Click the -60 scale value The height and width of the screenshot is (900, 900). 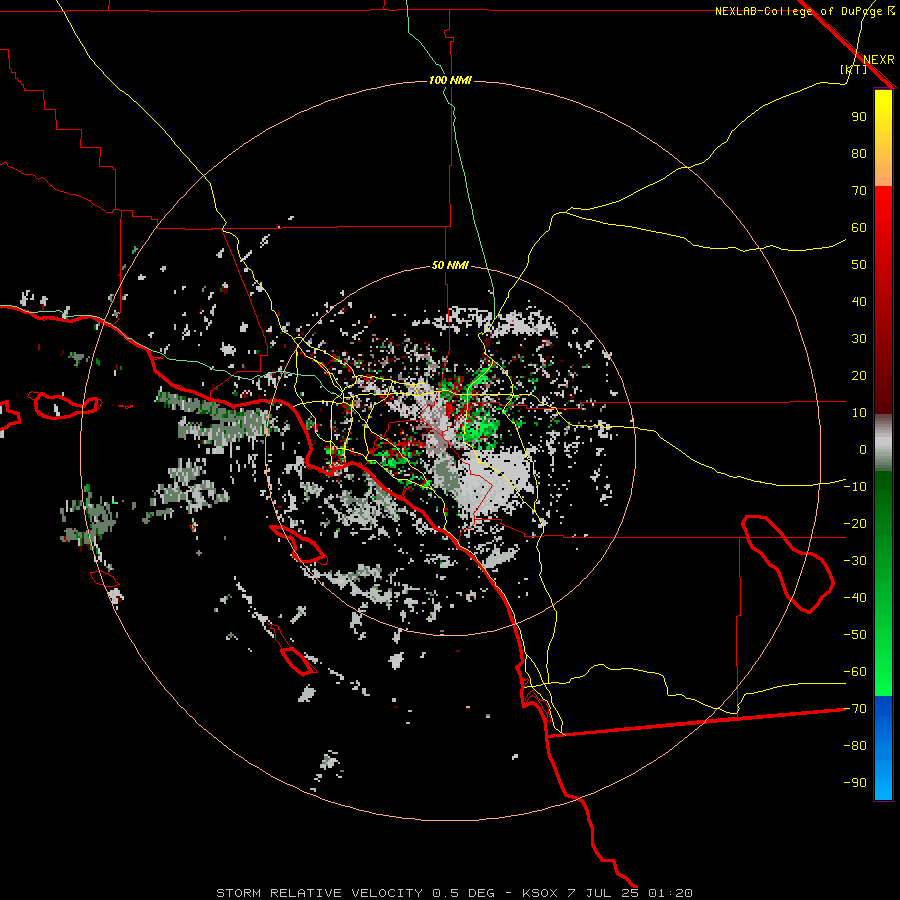coord(855,672)
